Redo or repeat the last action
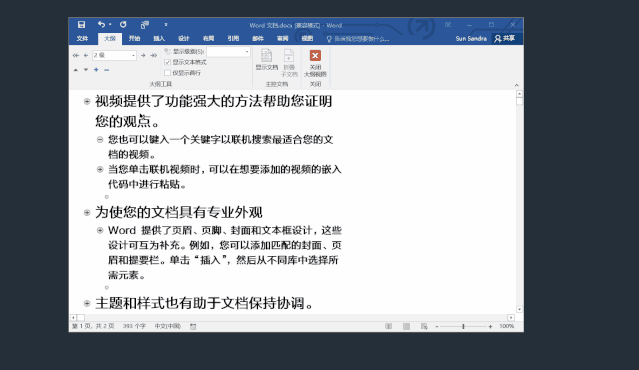Image resolution: width=639 pixels, height=370 pixels. [123, 24]
